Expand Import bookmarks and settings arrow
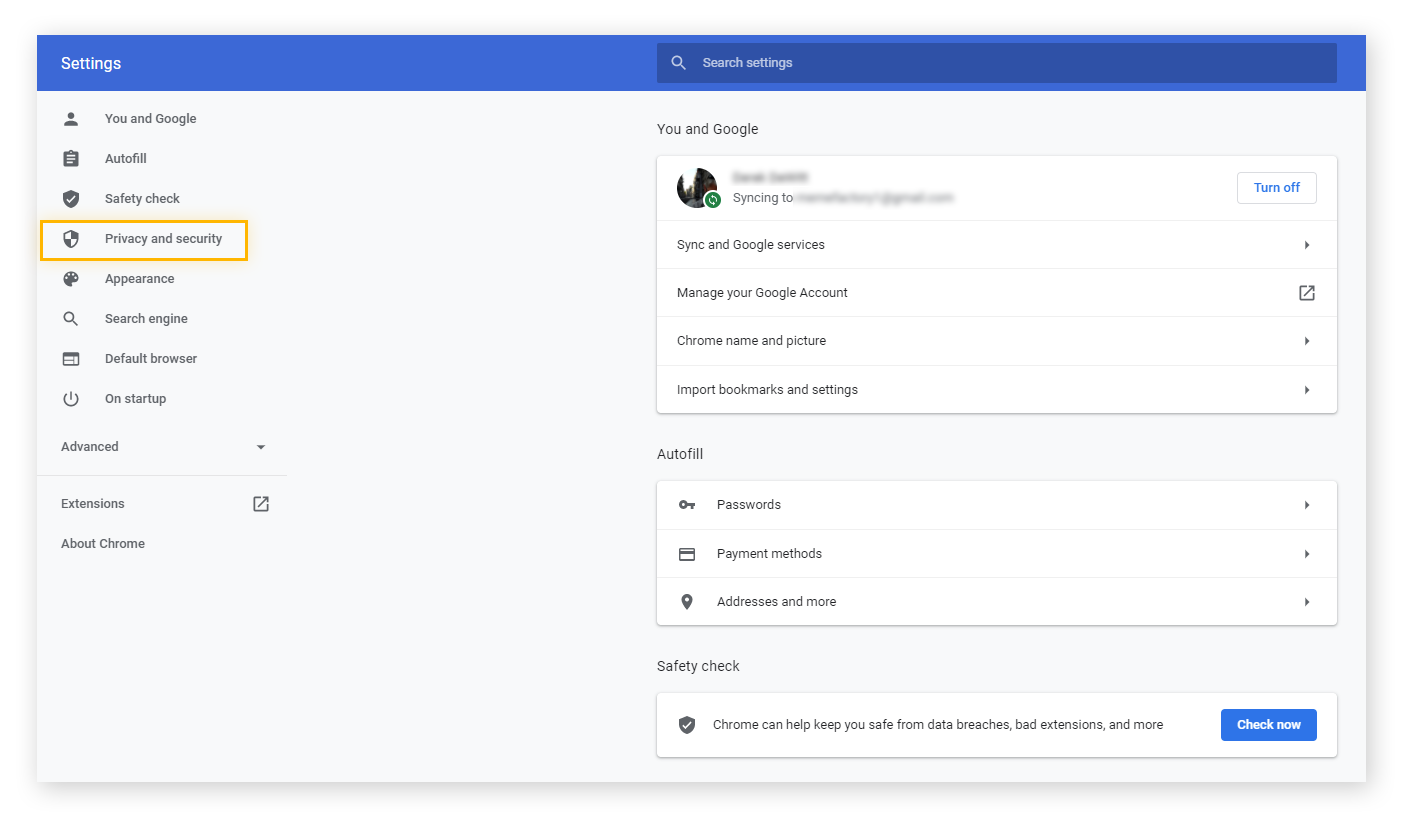Screen dimensions: 1414x826 click(x=1306, y=390)
